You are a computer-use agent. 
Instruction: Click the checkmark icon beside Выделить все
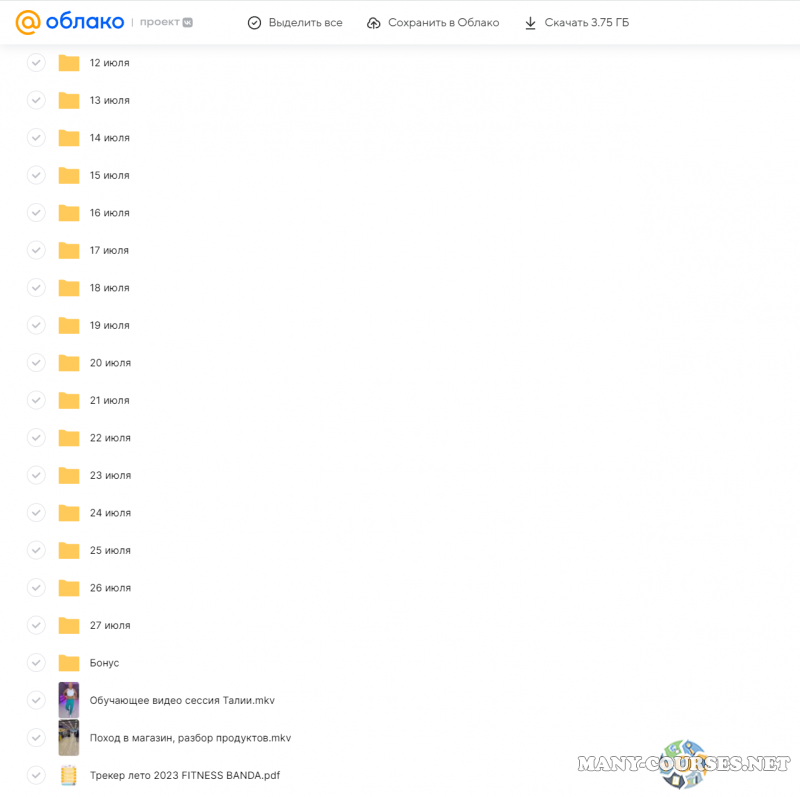(x=254, y=23)
